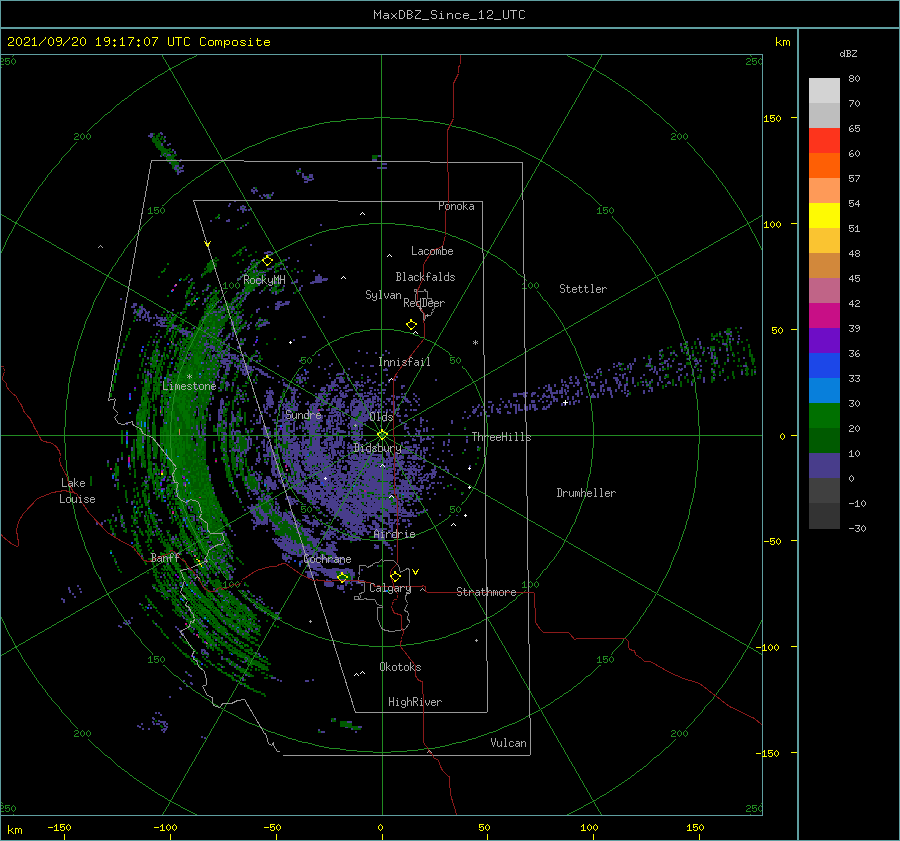Click the -150 tick on bottom axis
The width and height of the screenshot is (900, 841).
tap(59, 828)
